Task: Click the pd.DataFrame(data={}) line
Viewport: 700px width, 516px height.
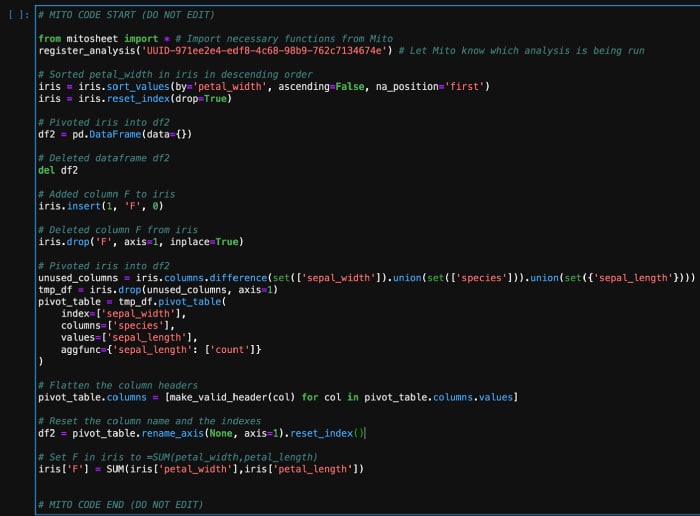Action: (x=115, y=134)
